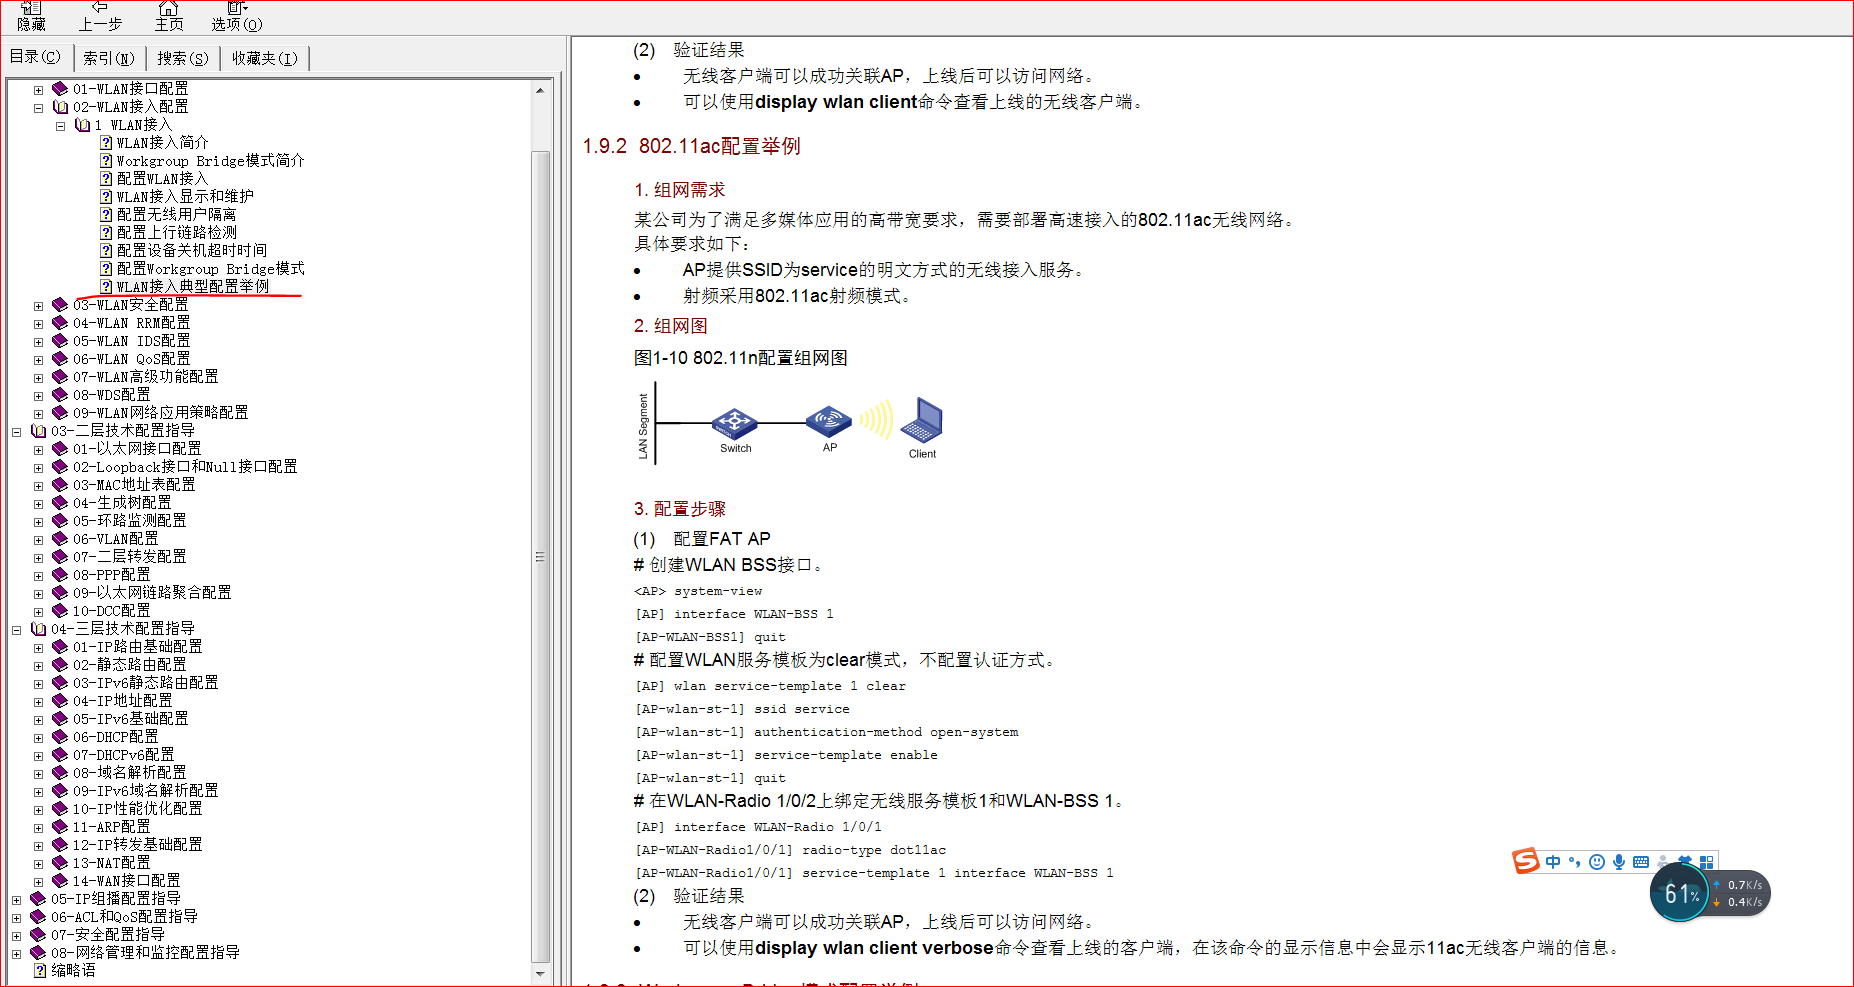The width and height of the screenshot is (1854, 987).
Task: Toggle the 中 Chinese/English input mode
Action: 1553,862
